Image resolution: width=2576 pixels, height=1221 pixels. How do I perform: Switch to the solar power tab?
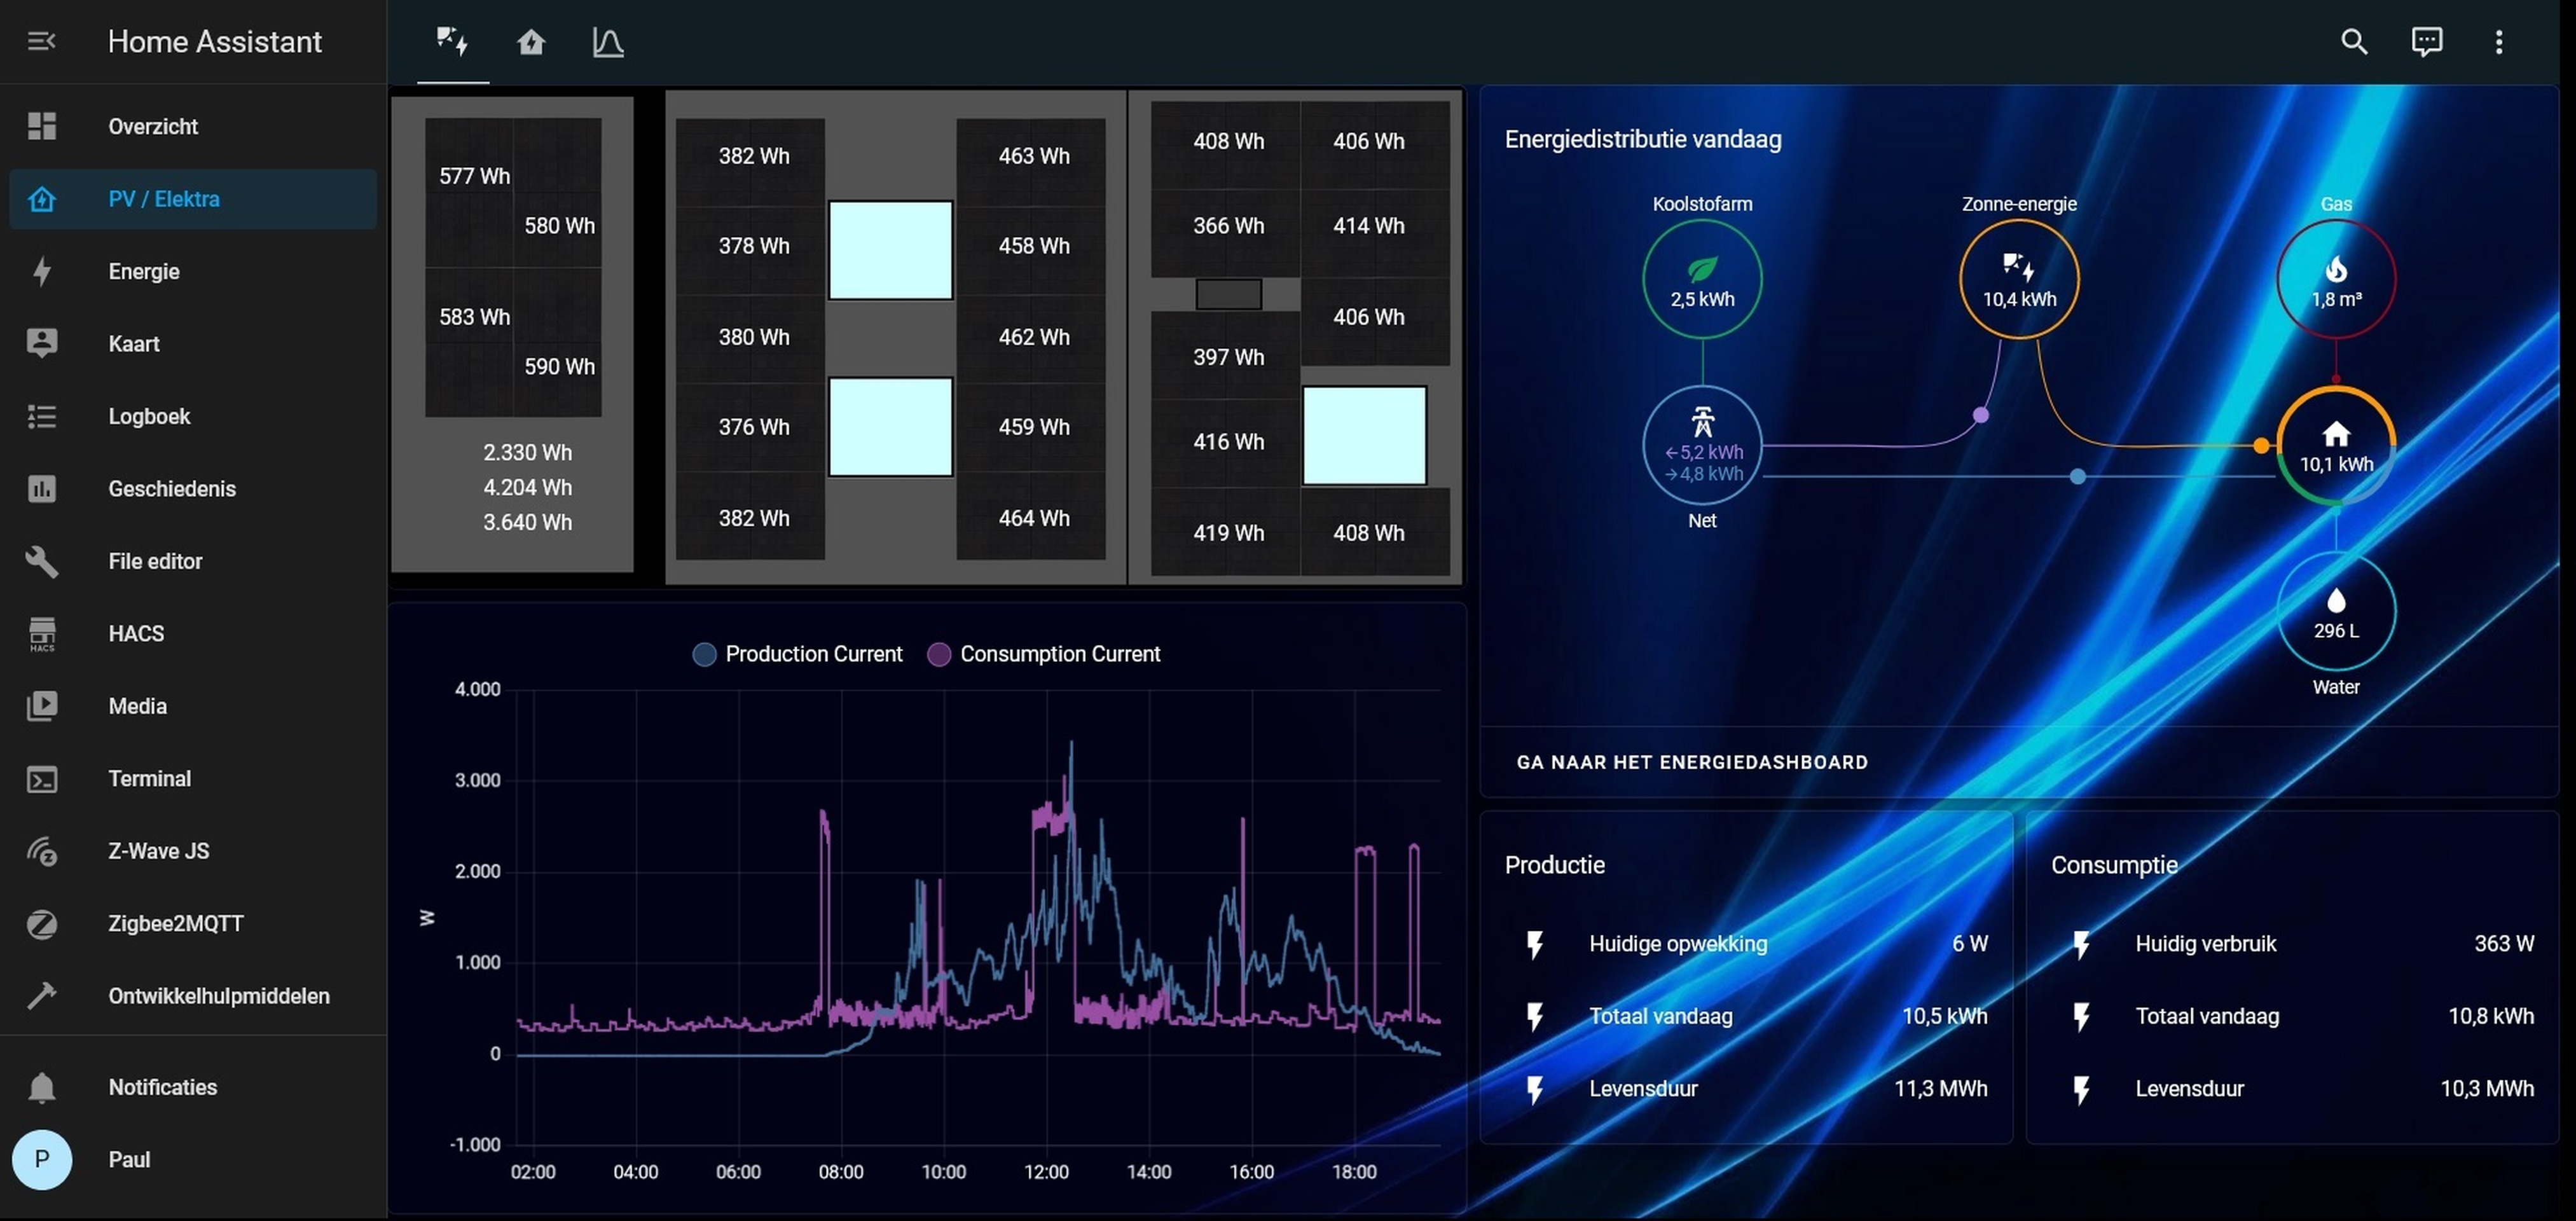coord(452,41)
